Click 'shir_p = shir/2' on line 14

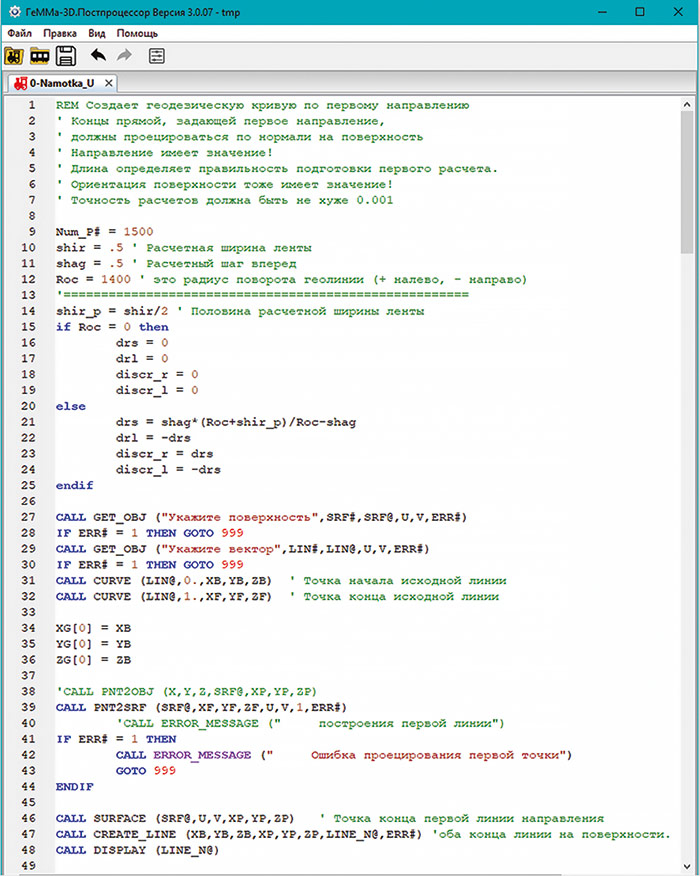point(112,311)
